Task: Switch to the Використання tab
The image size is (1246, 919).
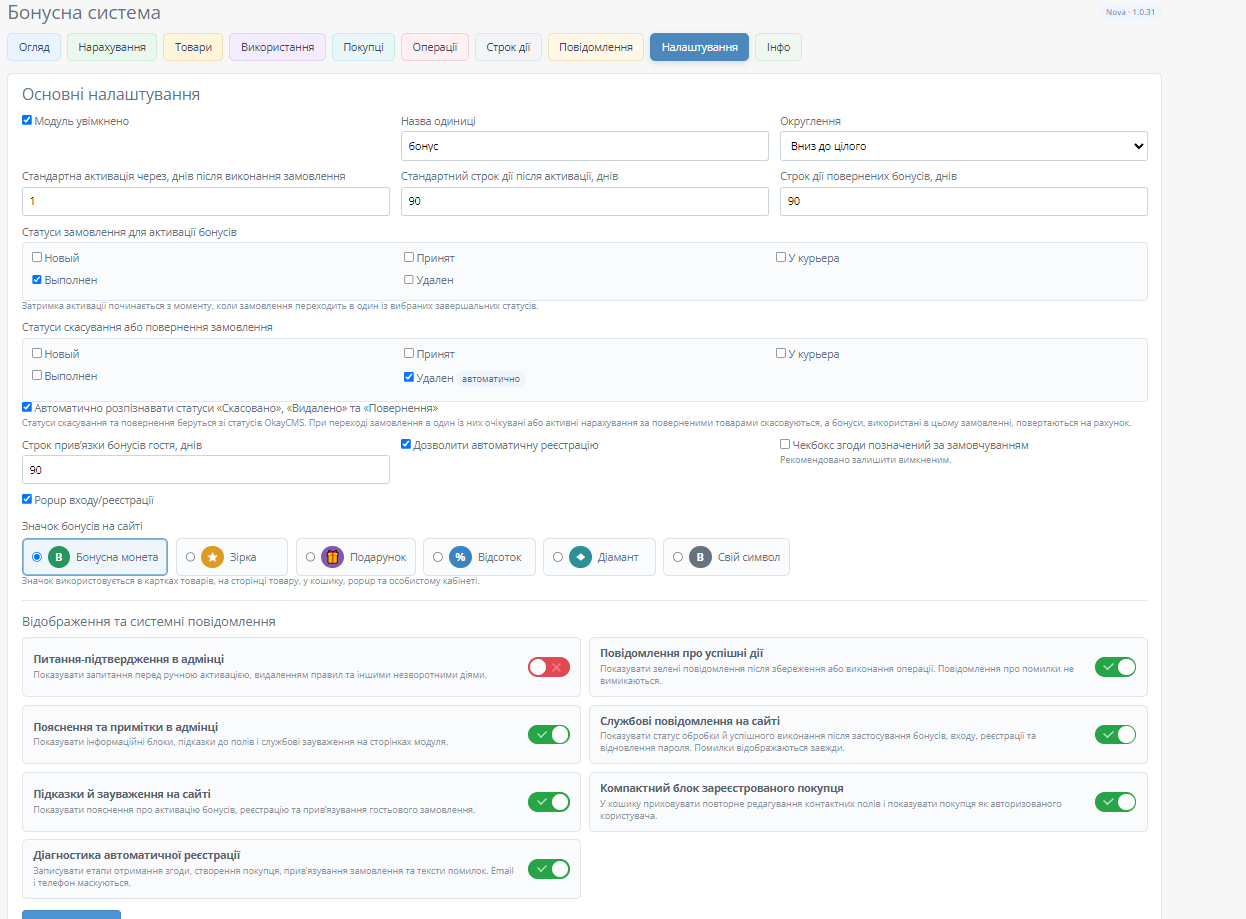Action: (x=277, y=47)
